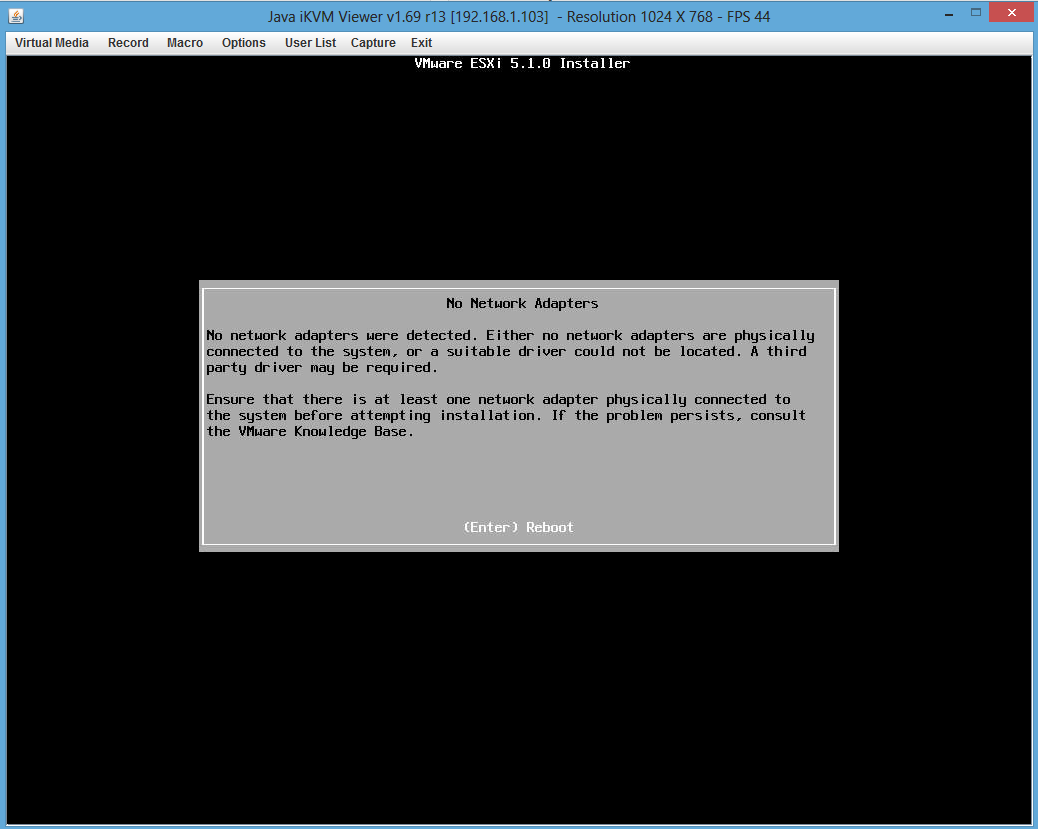The height and width of the screenshot is (829, 1038).
Task: Click the No Network Adapters dialog title
Action: (522, 303)
